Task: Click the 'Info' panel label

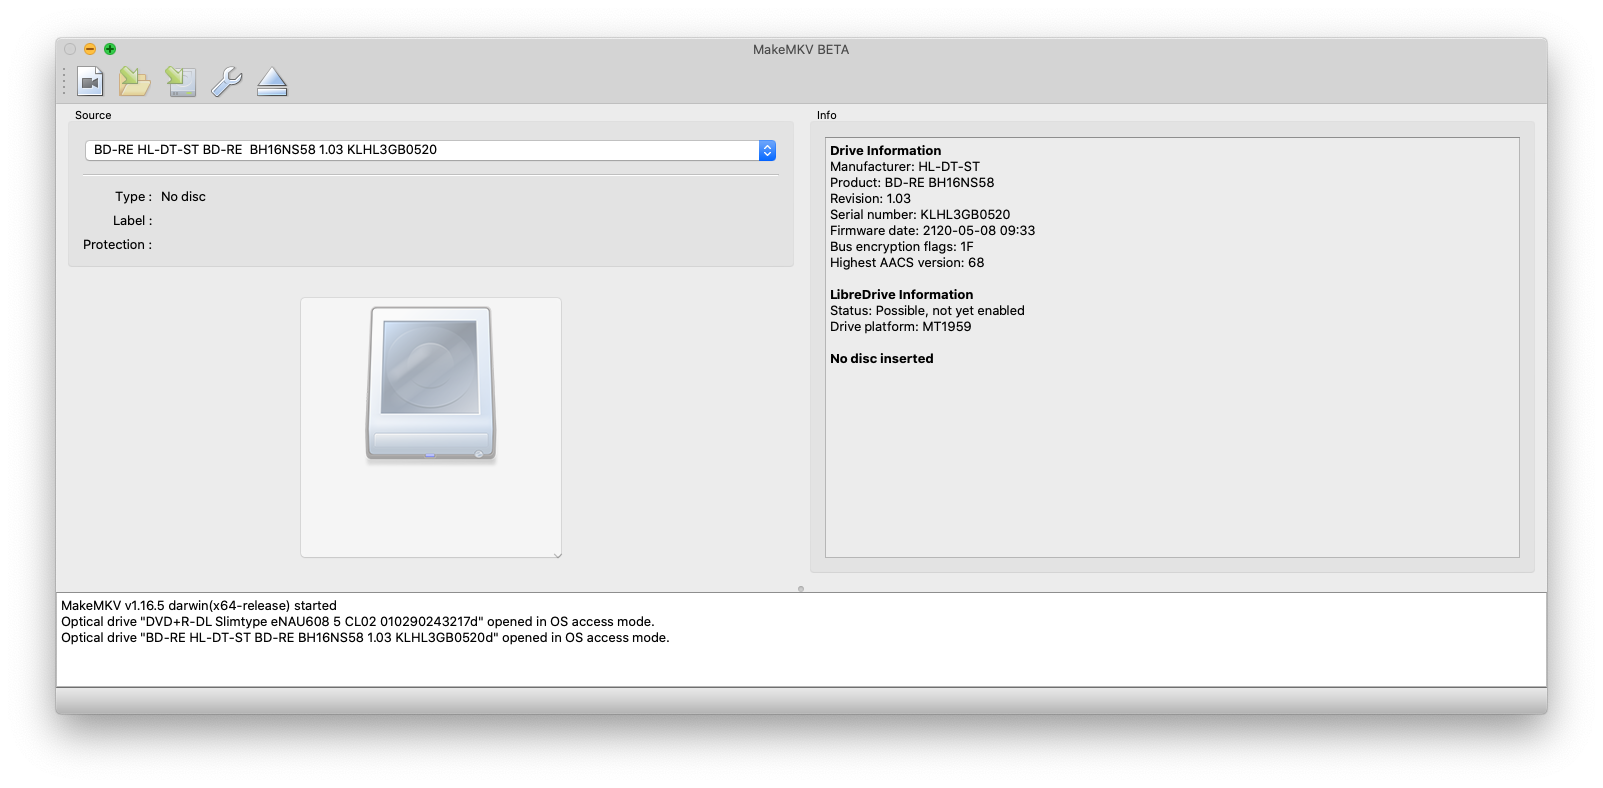Action: tap(826, 116)
